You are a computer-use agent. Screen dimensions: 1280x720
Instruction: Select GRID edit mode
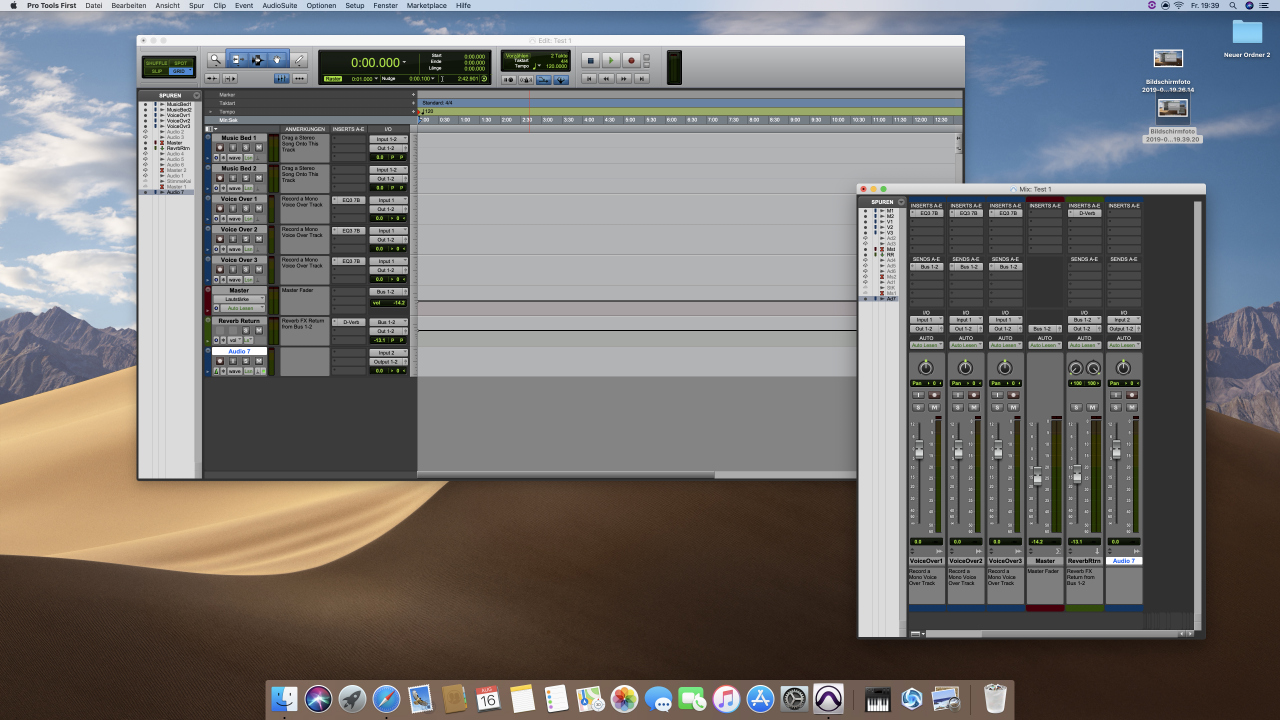[181, 71]
